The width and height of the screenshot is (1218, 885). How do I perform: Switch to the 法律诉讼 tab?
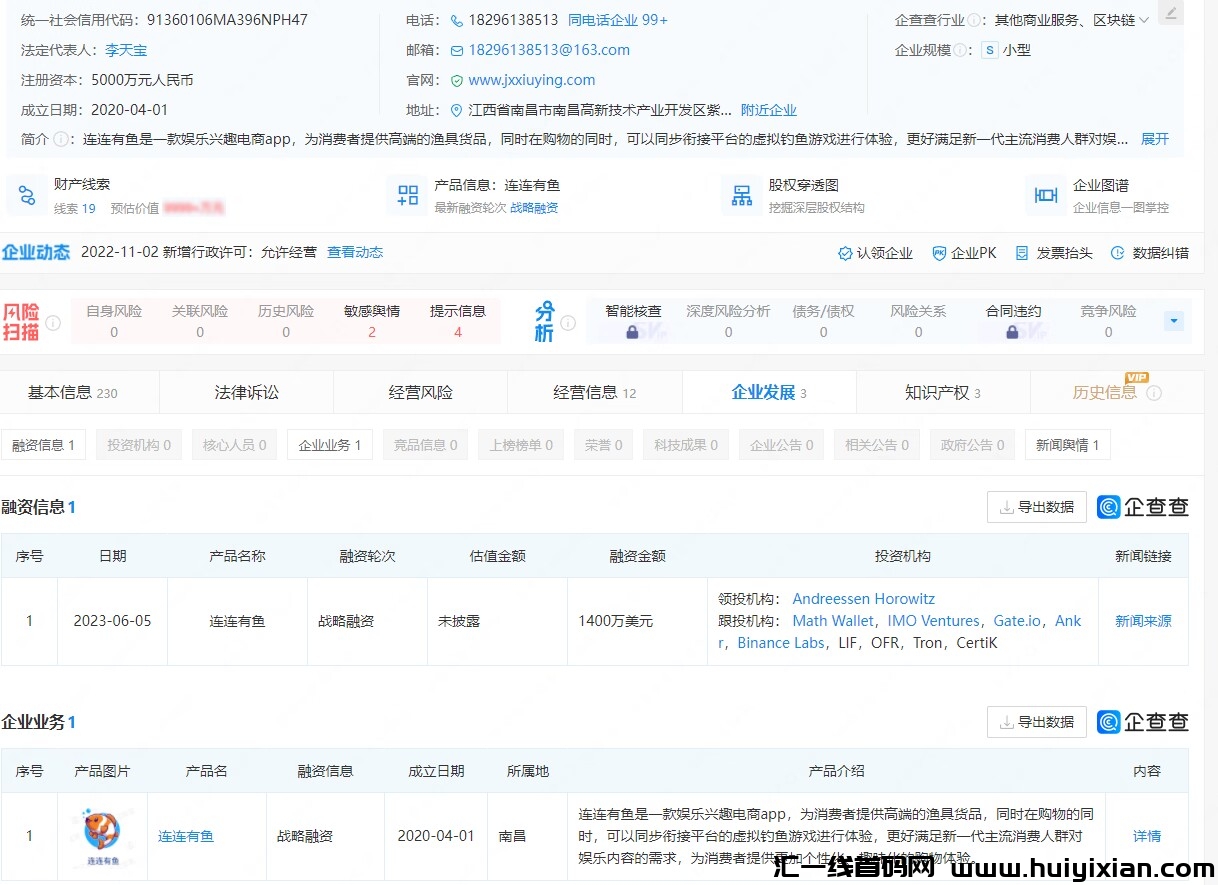(247, 393)
